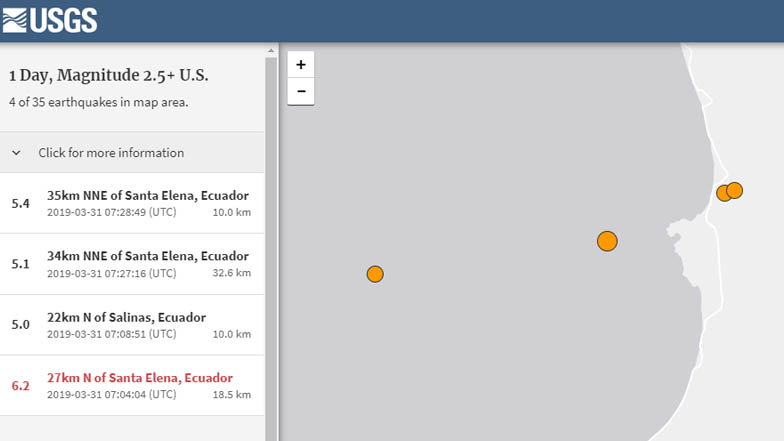Viewport: 784px width, 441px height.
Task: Select the 35km NNE of Santa Elena earthquake
Action: 147,195
